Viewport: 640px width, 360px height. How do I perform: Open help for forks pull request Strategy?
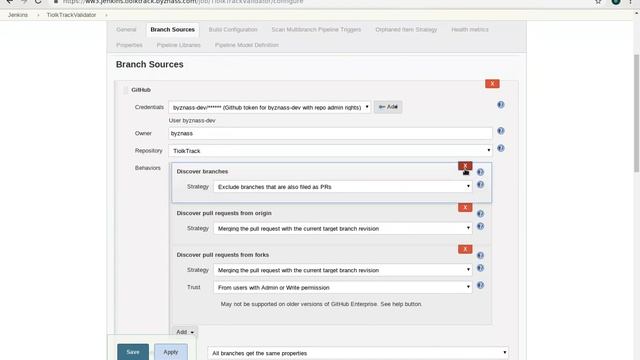click(x=480, y=268)
